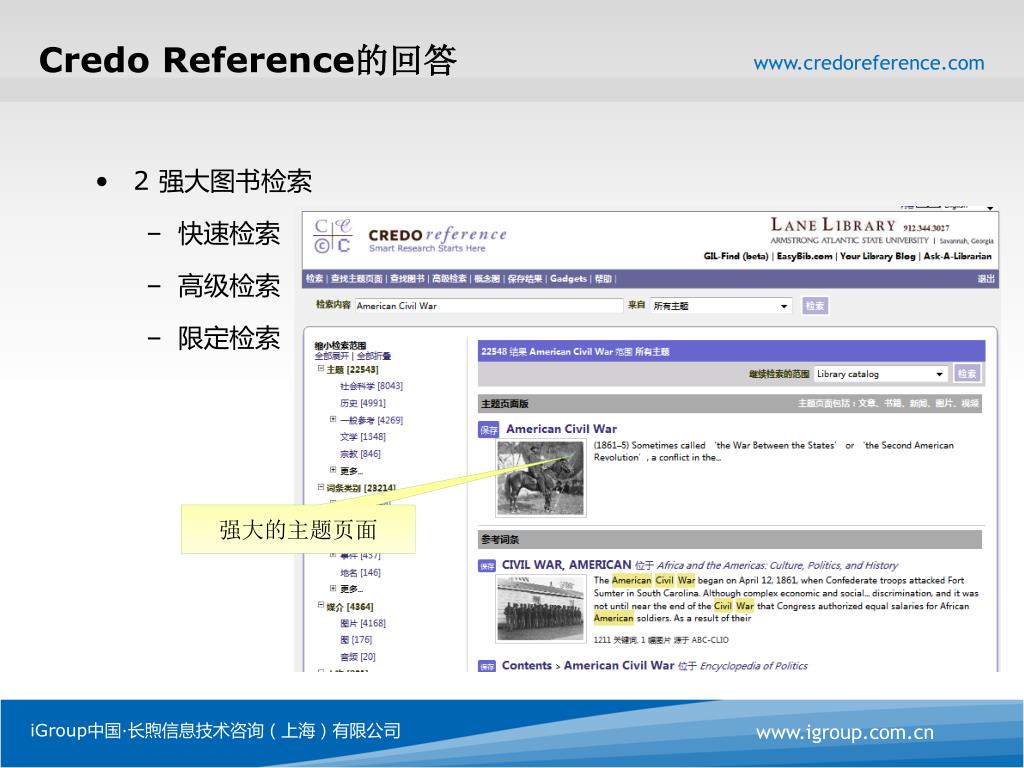This screenshot has height=768, width=1024.
Task: Click the www.igroup.com.cn footer URL
Action: pyautogui.click(x=844, y=733)
